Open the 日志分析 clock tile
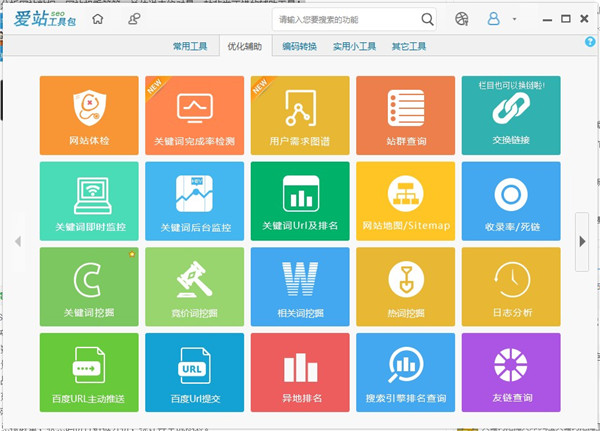This screenshot has width=600, height=431. 511,287
